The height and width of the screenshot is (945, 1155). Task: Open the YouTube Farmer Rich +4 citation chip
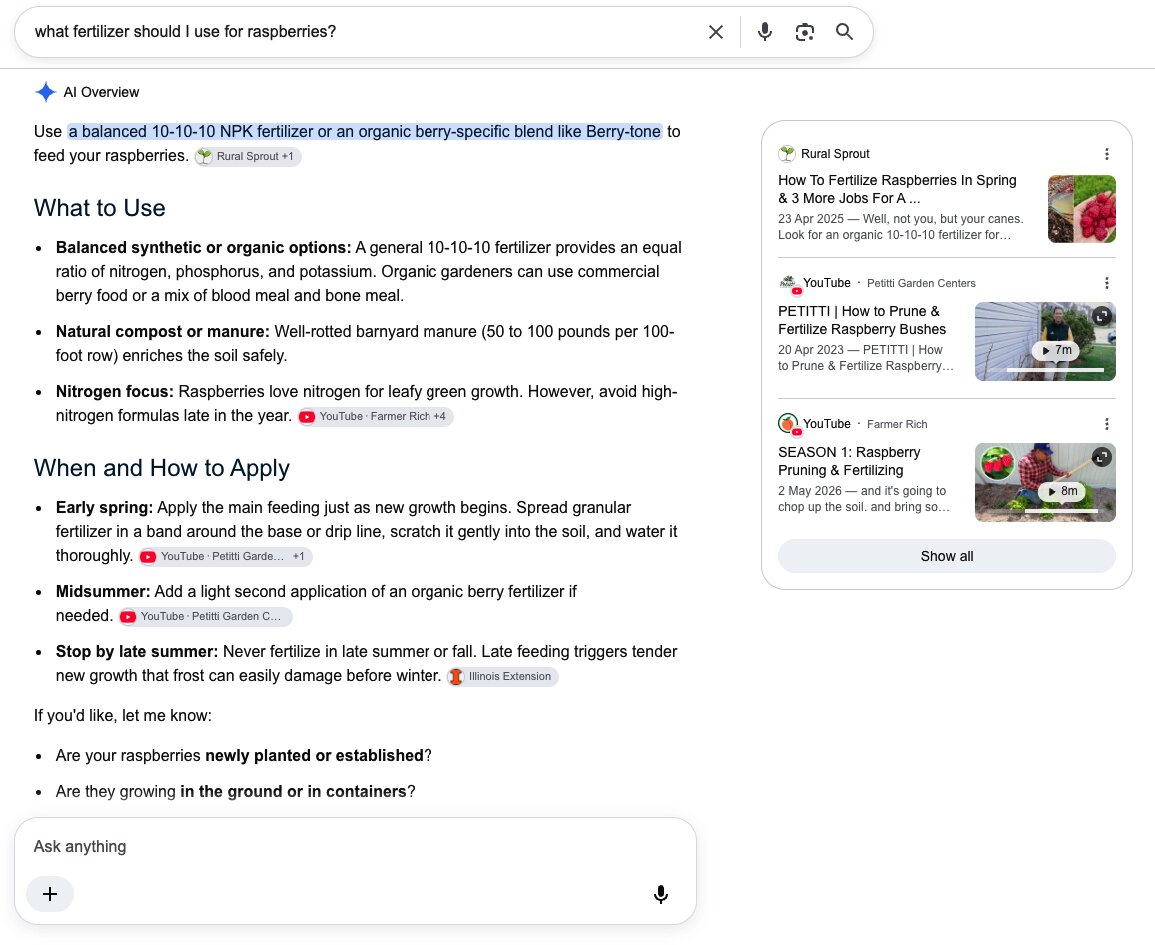[x=376, y=416]
